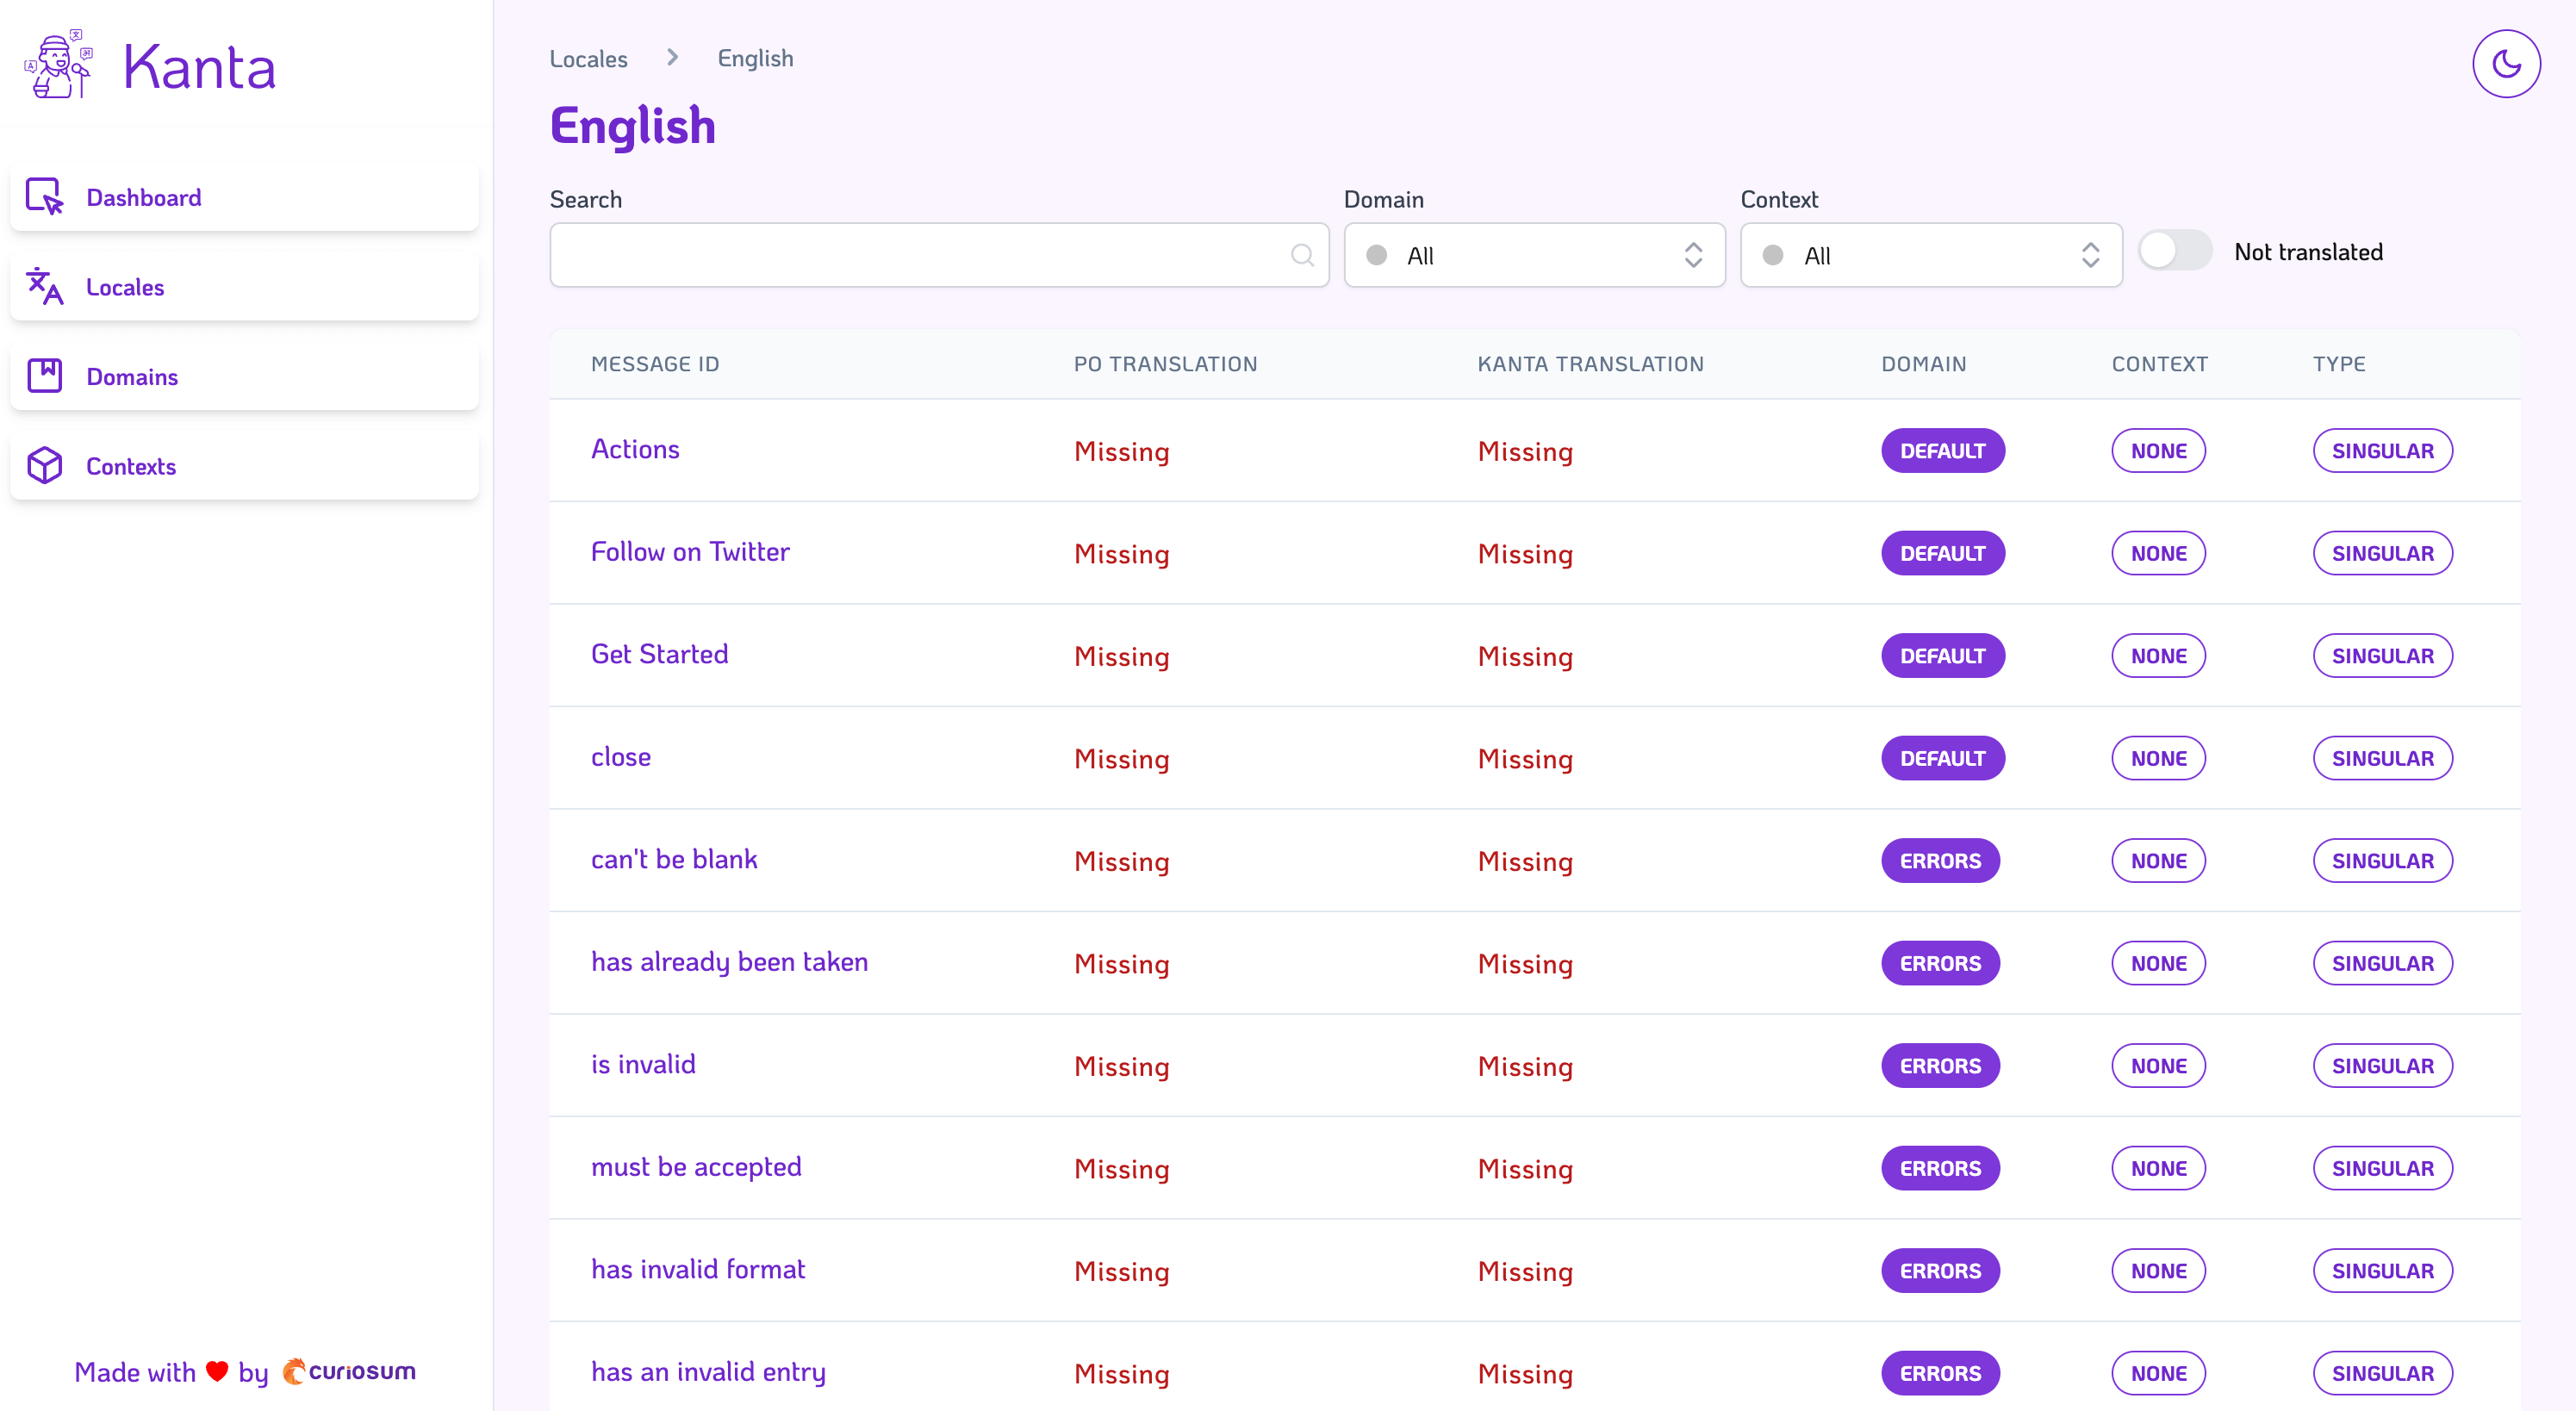
Task: Click the red heart icon in the footer
Action: [x=217, y=1371]
